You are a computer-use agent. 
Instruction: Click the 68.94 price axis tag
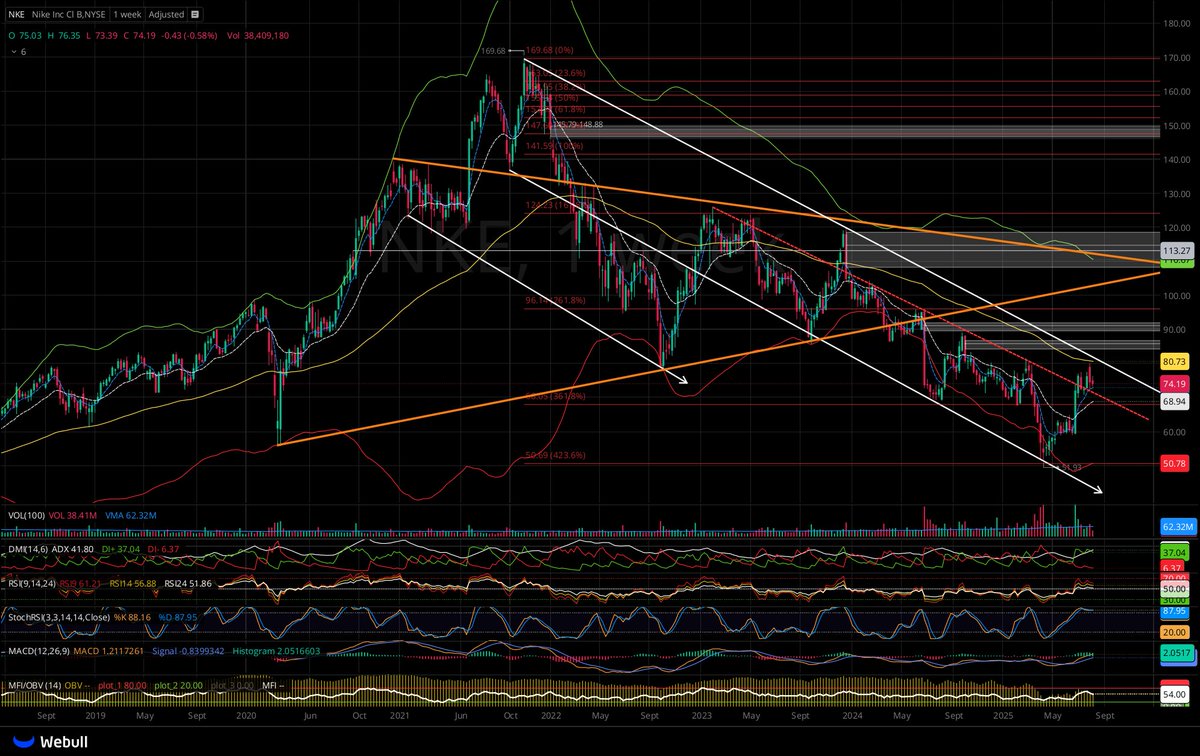click(x=1174, y=401)
